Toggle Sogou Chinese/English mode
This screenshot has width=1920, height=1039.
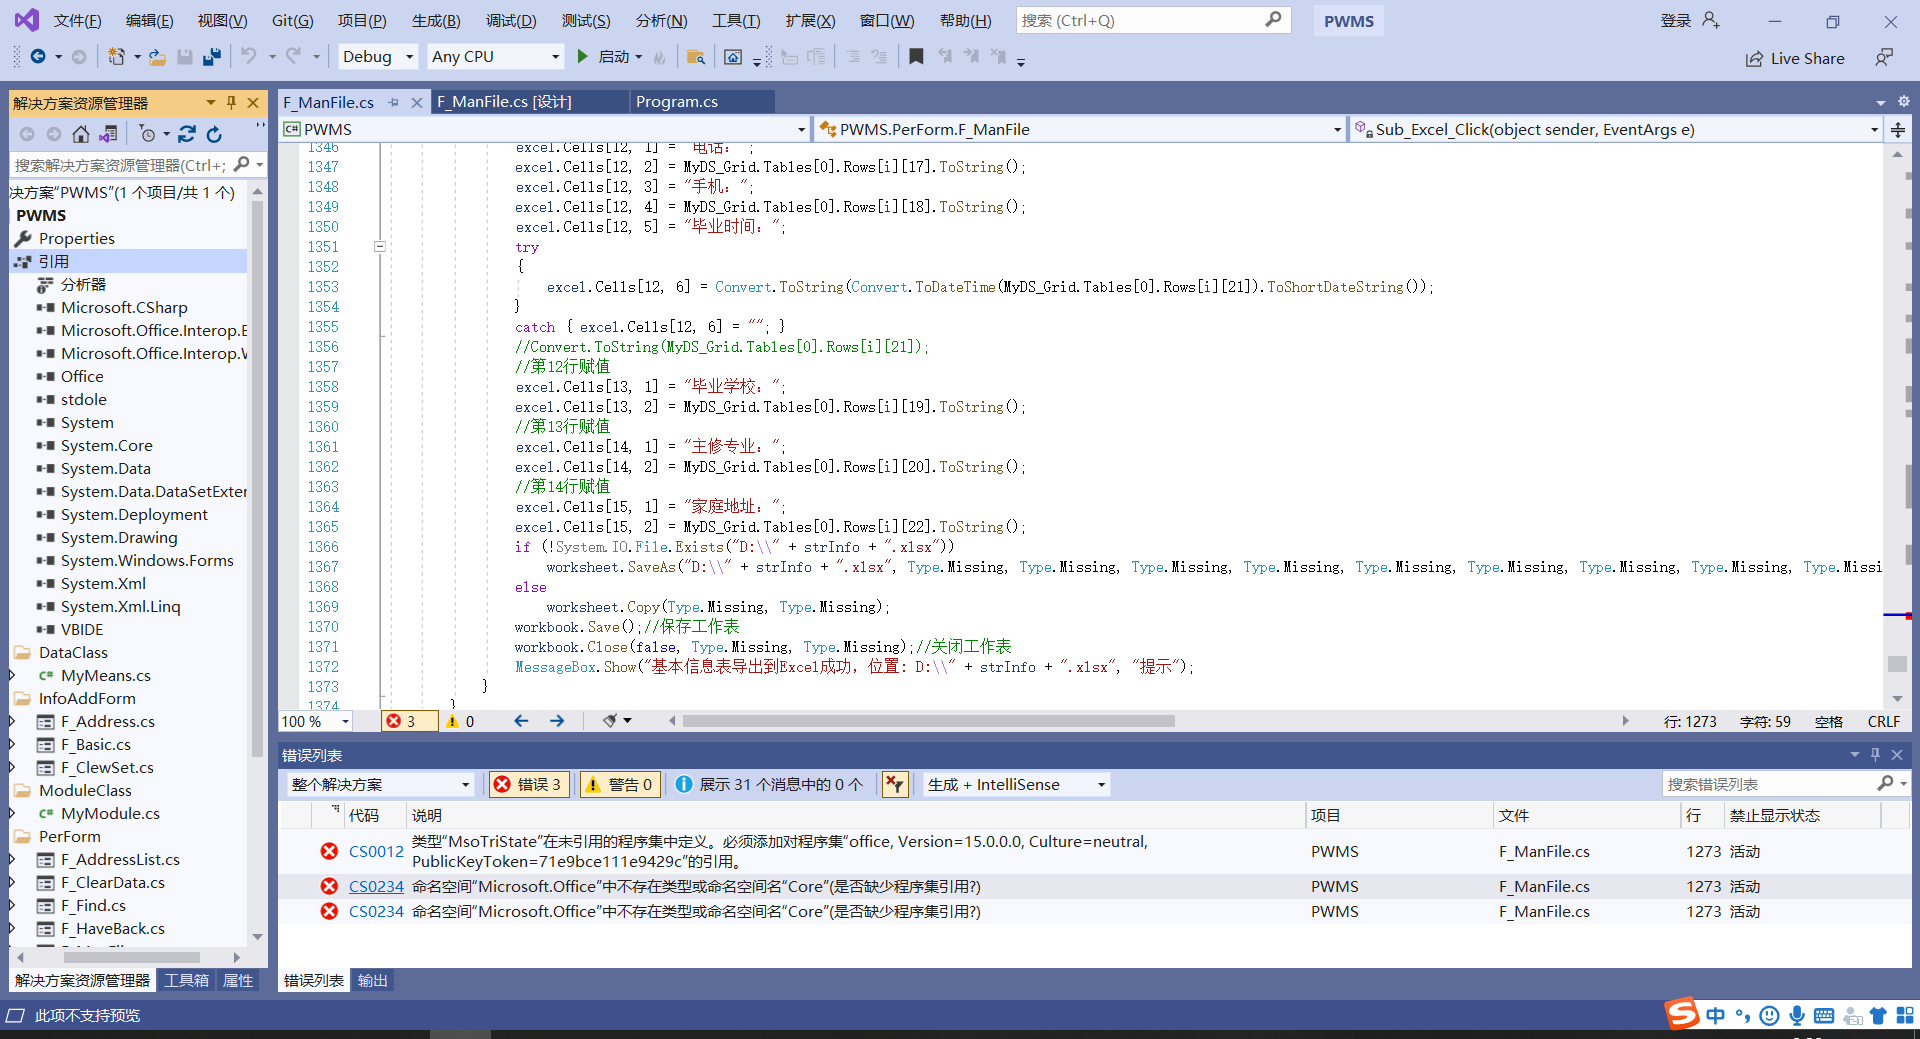click(1716, 1016)
